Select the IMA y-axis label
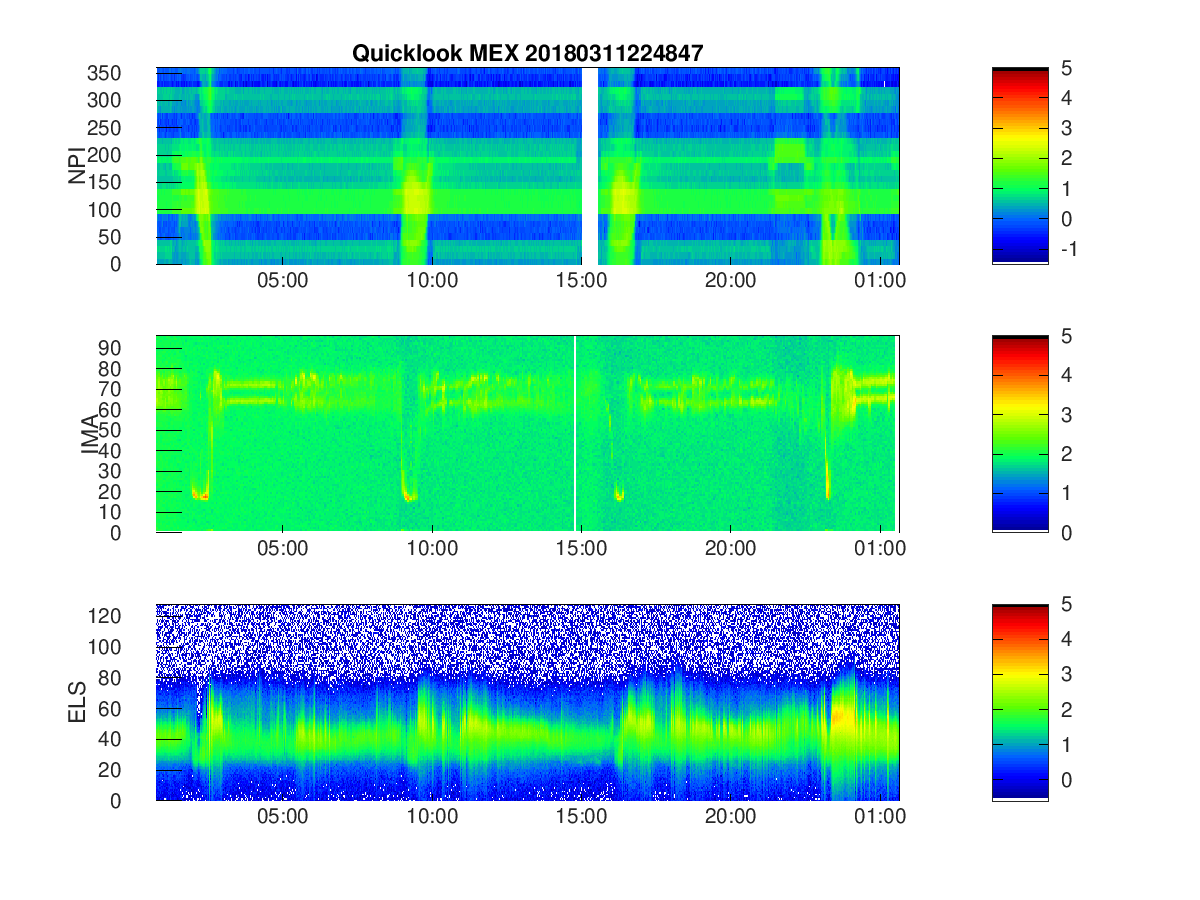Viewport: 1200px width, 900px height. click(x=92, y=434)
